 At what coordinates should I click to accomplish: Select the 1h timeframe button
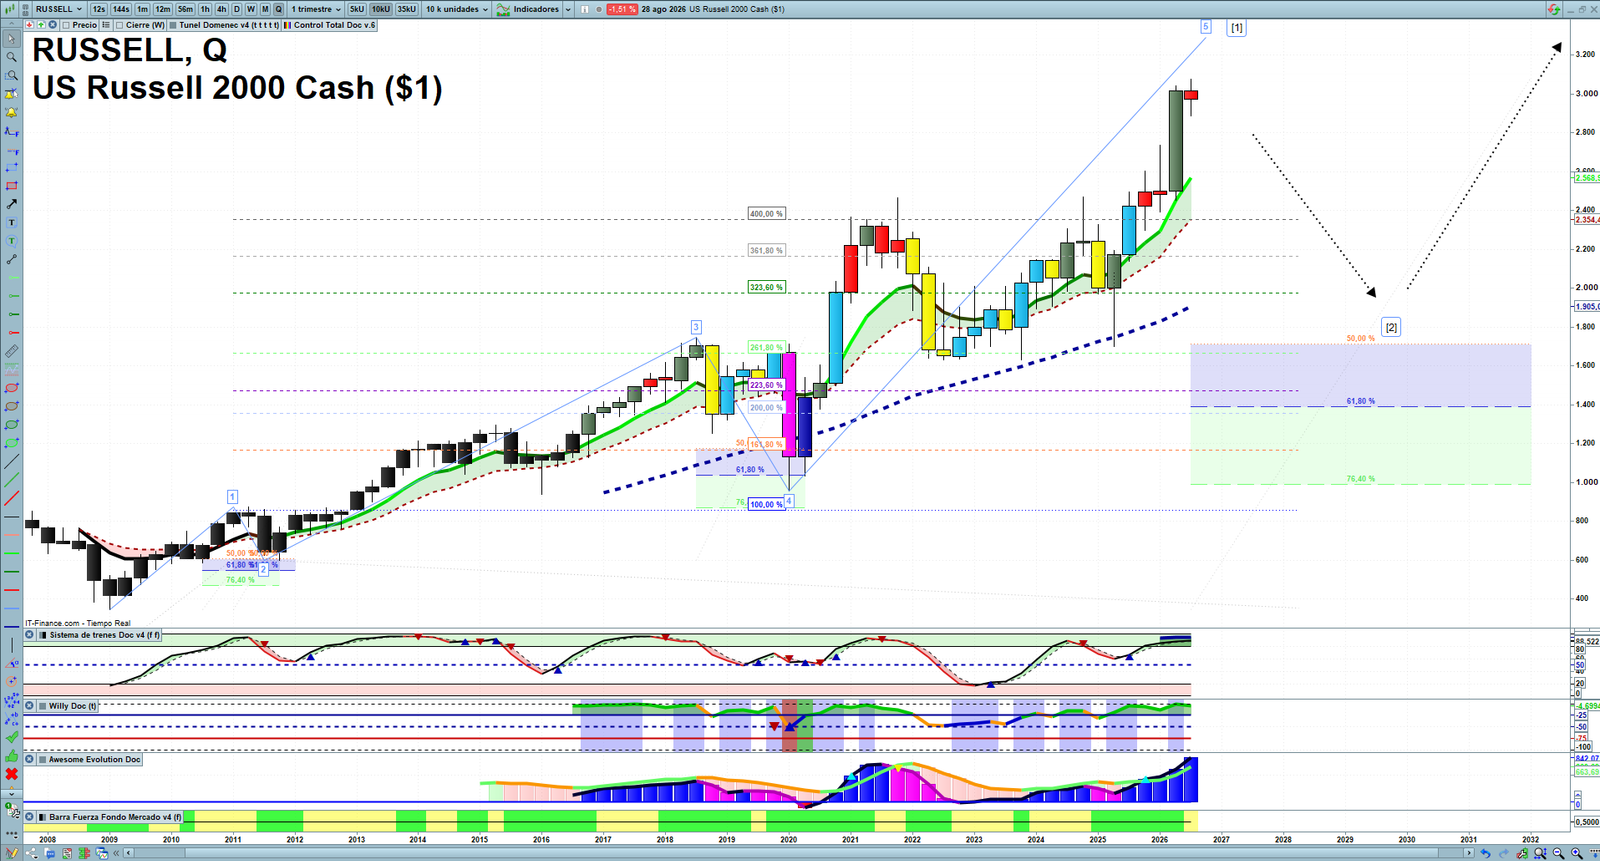205,9
